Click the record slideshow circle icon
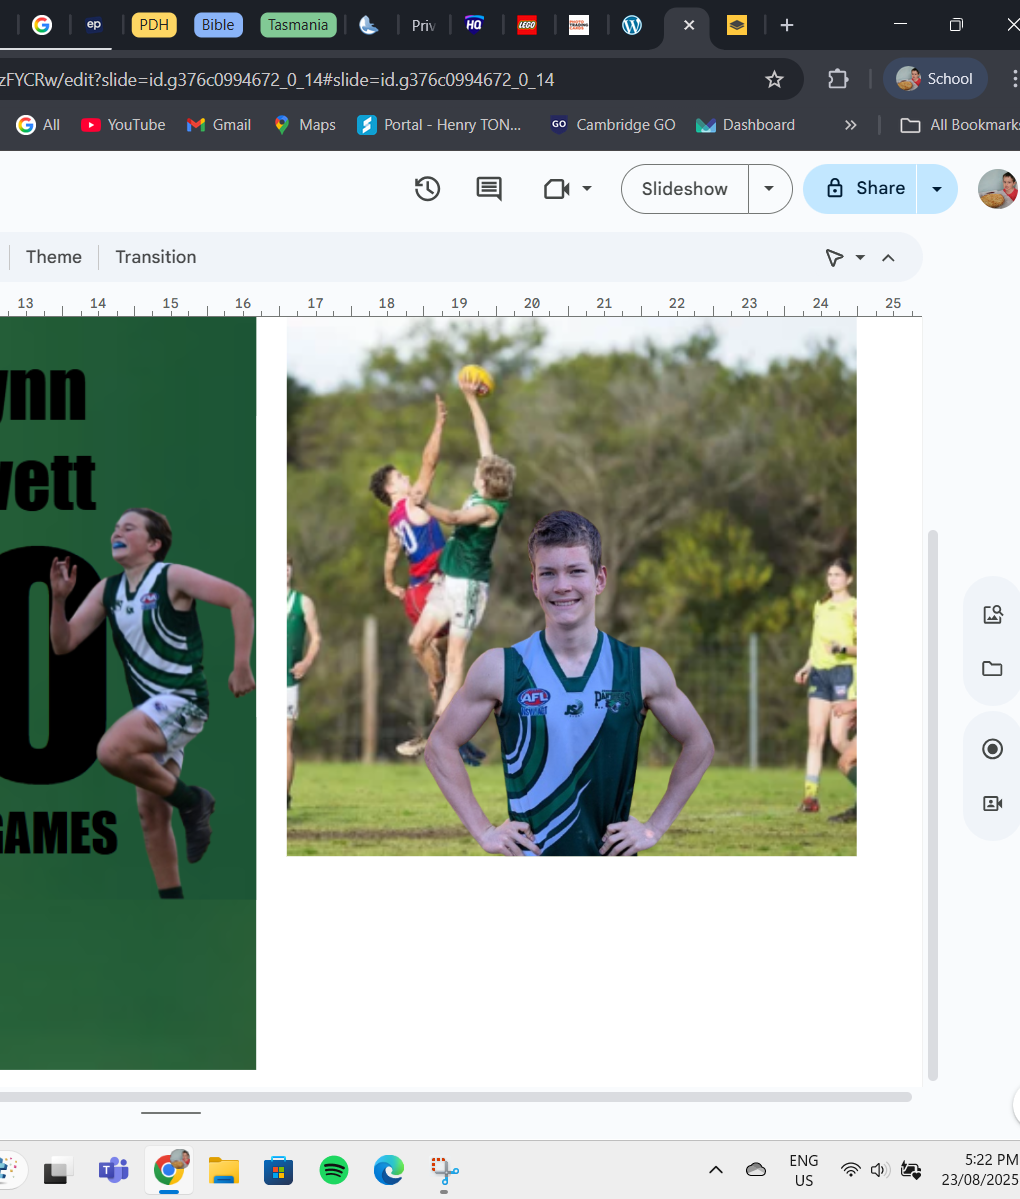This screenshot has width=1020, height=1199. (992, 749)
